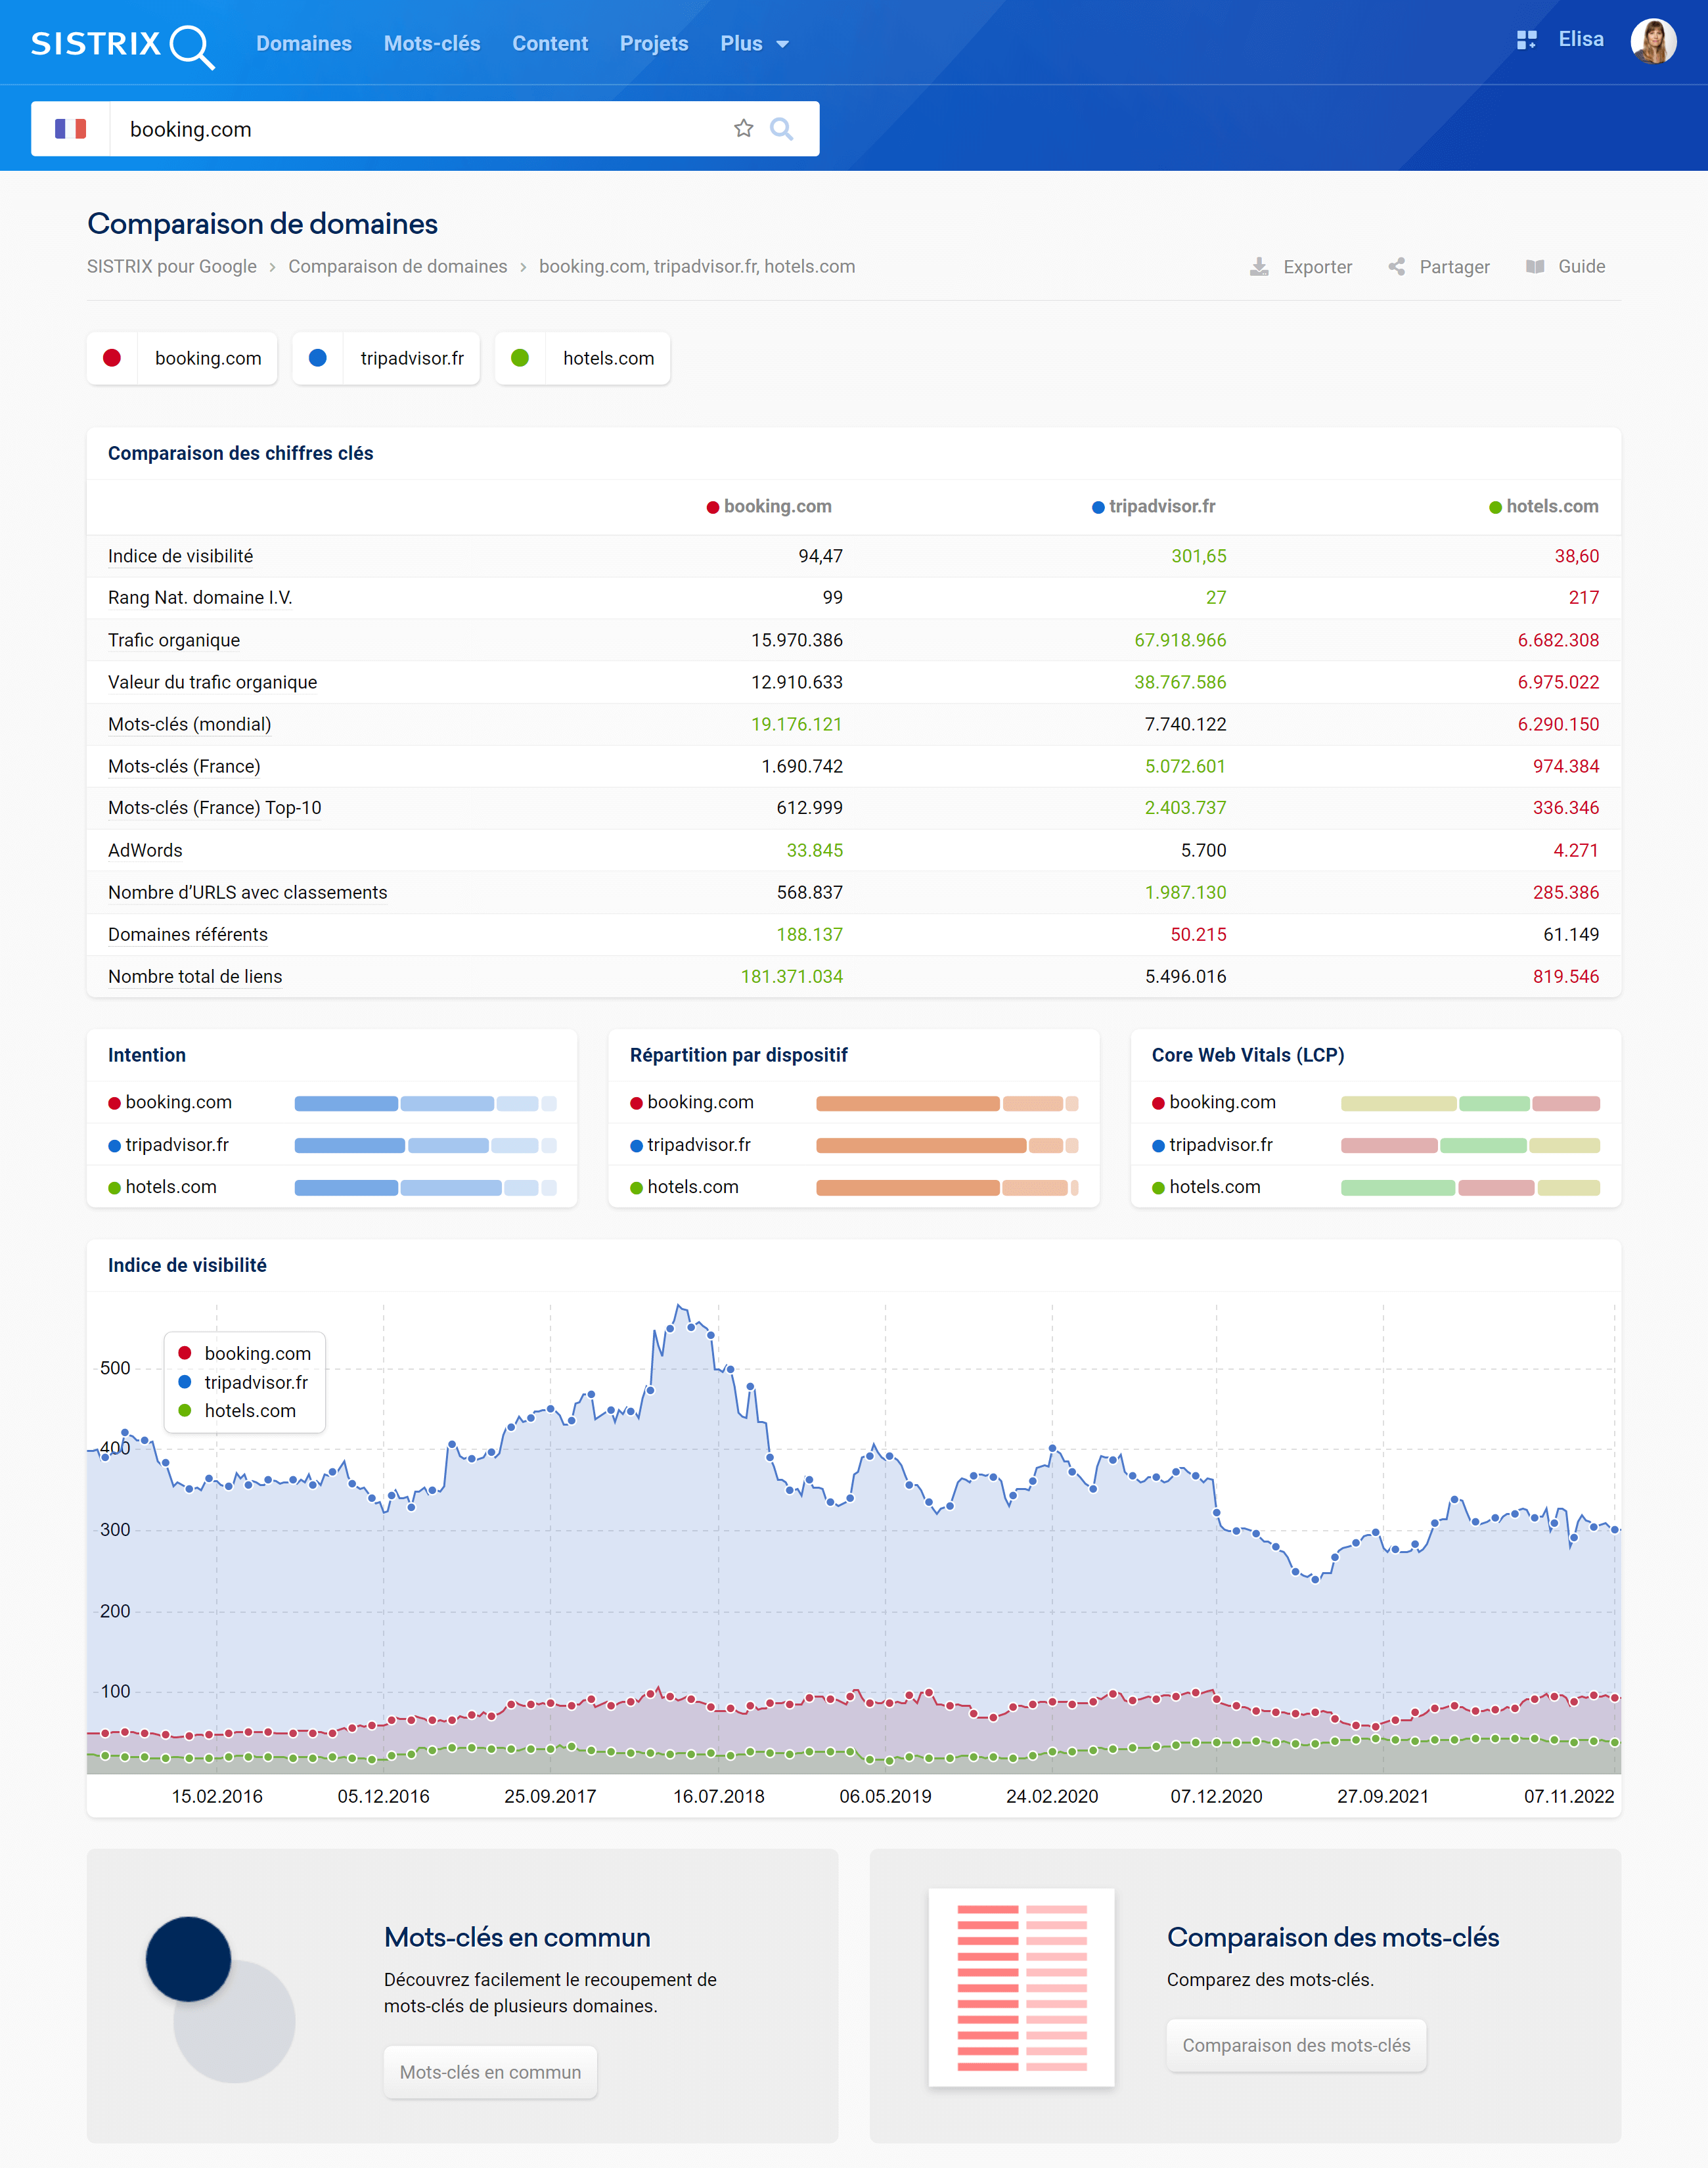Click the 07.12.2020 date on chart axis
Screen dimensions: 1708x2168
tap(1216, 1796)
